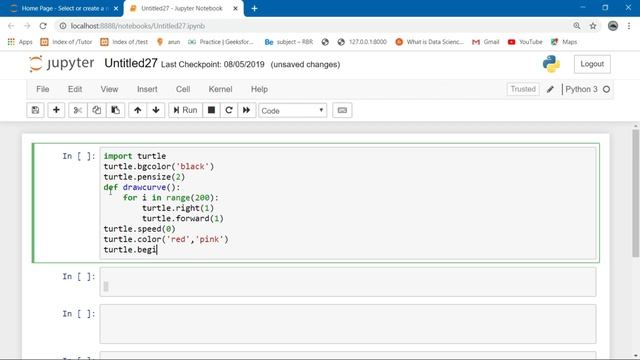
Task: Open the Insert menu
Action: [x=147, y=89]
